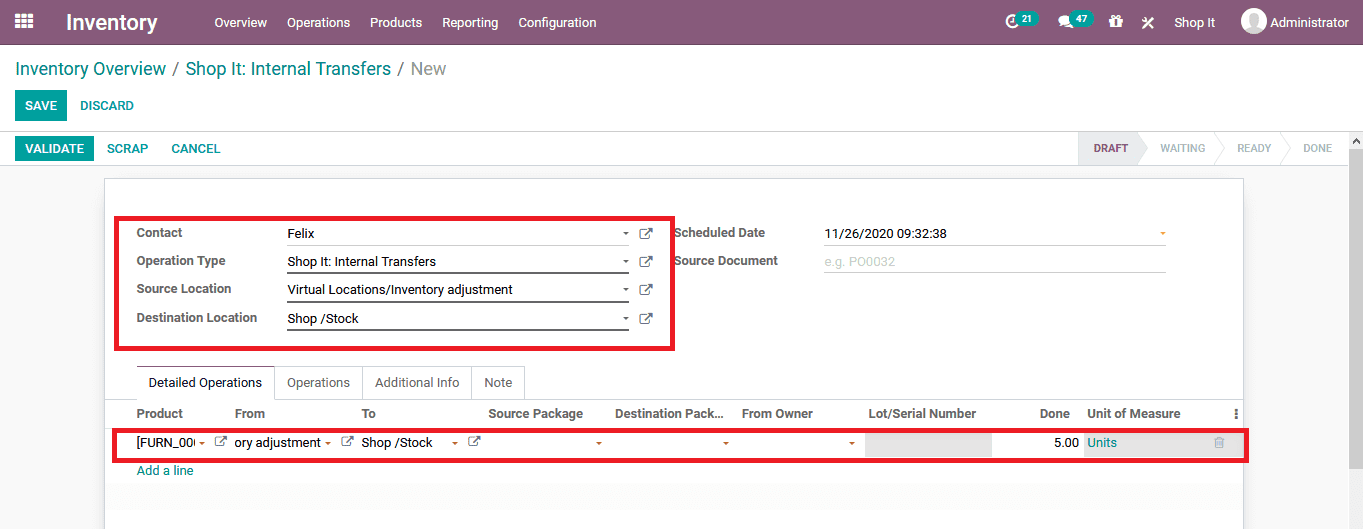
Task: Click the Source Document input field
Action: coord(995,261)
